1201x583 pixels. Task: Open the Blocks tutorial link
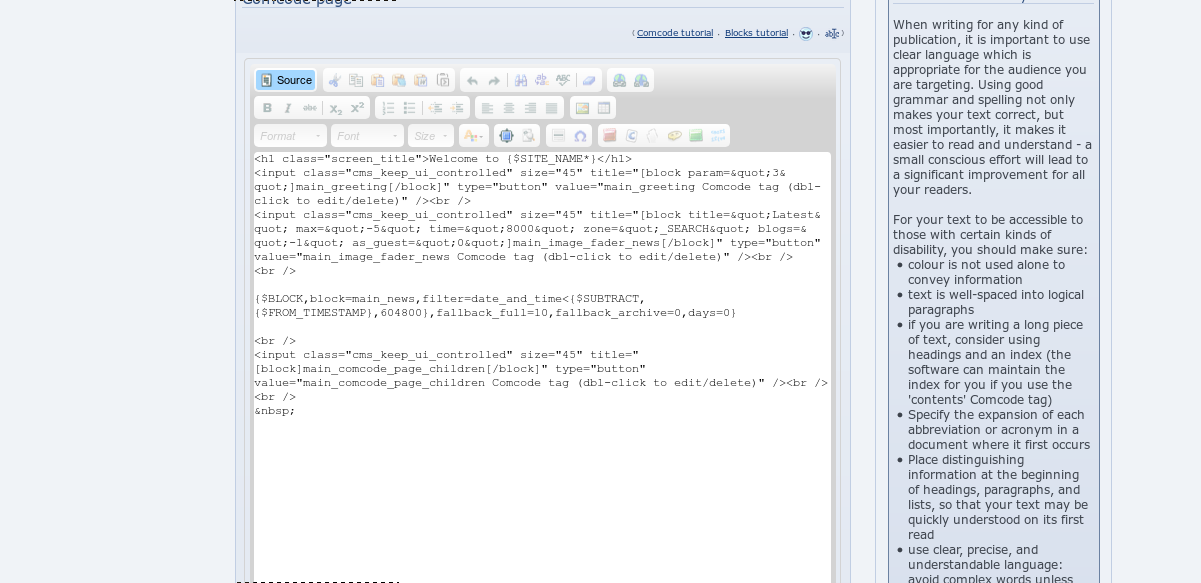pos(756,33)
